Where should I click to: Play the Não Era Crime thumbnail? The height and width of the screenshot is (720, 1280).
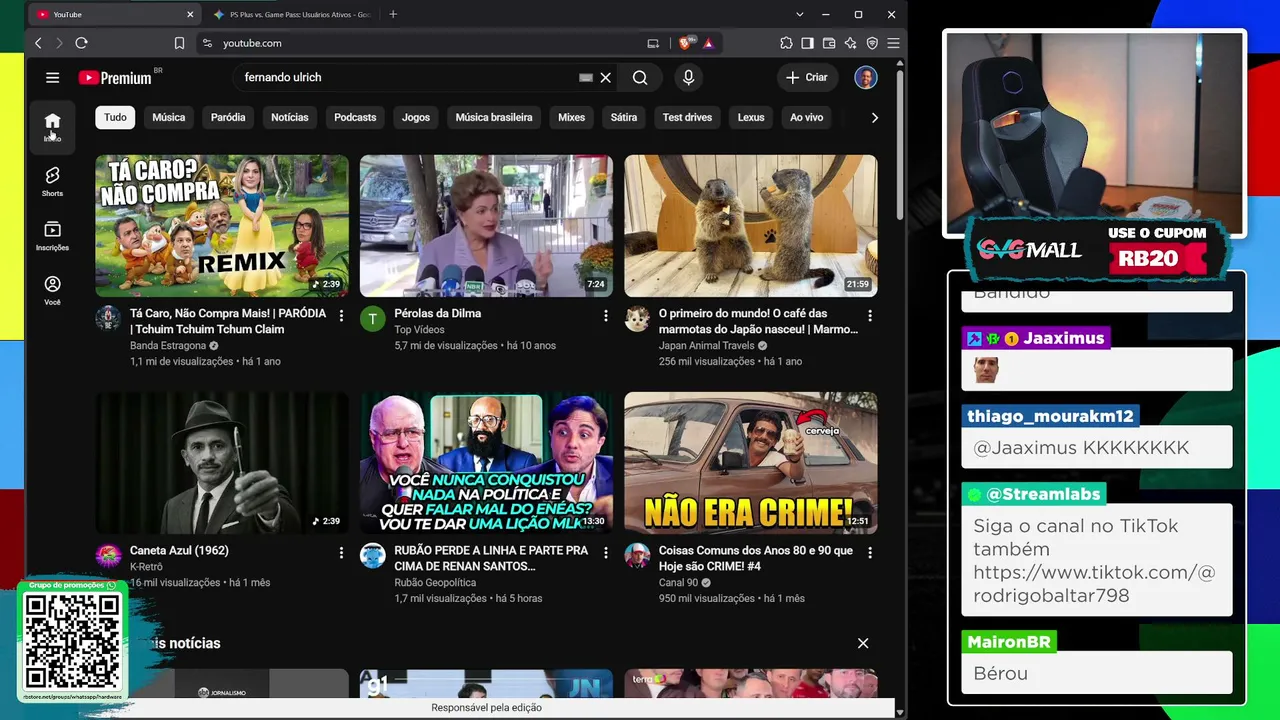(751, 462)
